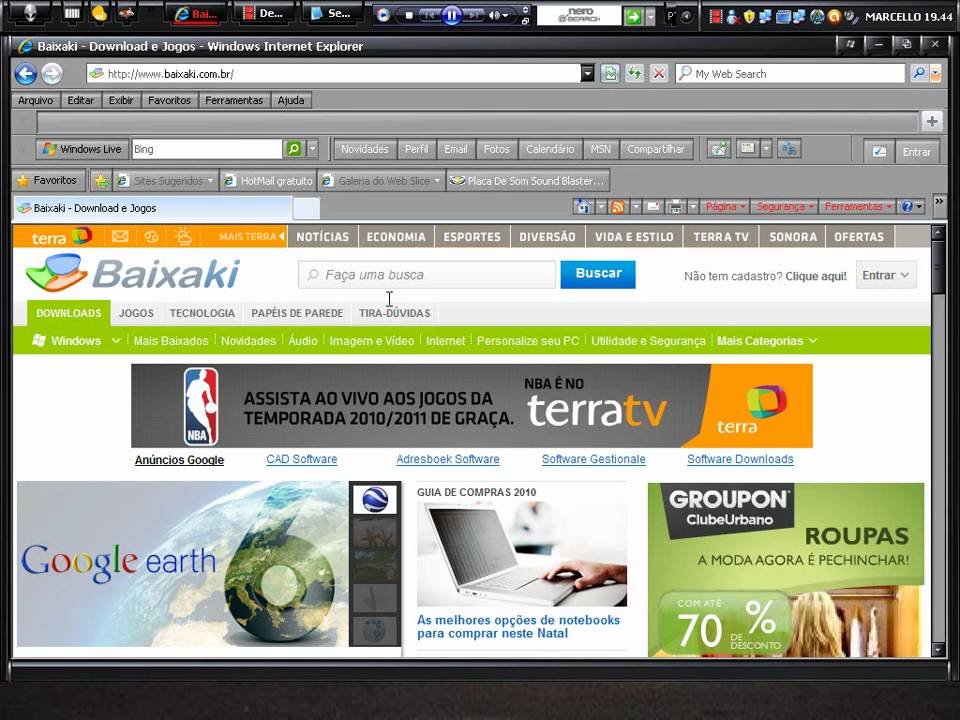Open the Página command bar menu
Screen dimensions: 960x720
(x=725, y=206)
